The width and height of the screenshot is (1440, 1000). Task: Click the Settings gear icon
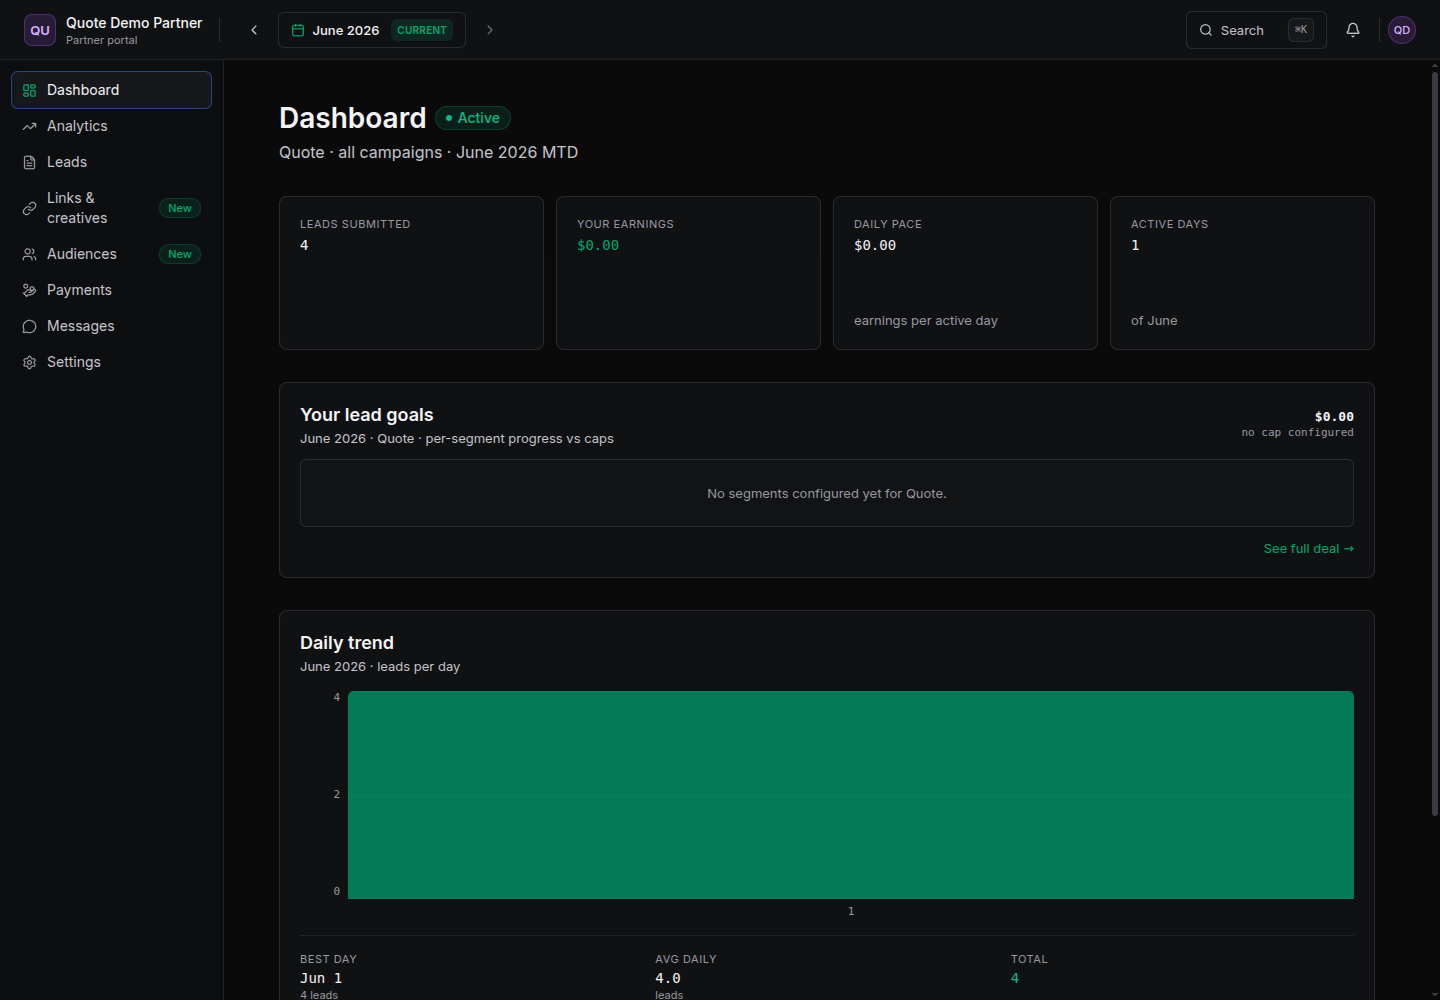(29, 362)
